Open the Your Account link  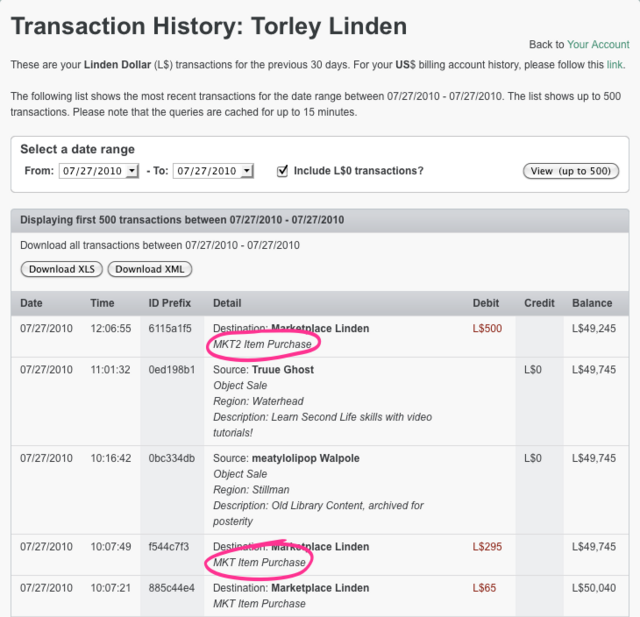(x=598, y=45)
